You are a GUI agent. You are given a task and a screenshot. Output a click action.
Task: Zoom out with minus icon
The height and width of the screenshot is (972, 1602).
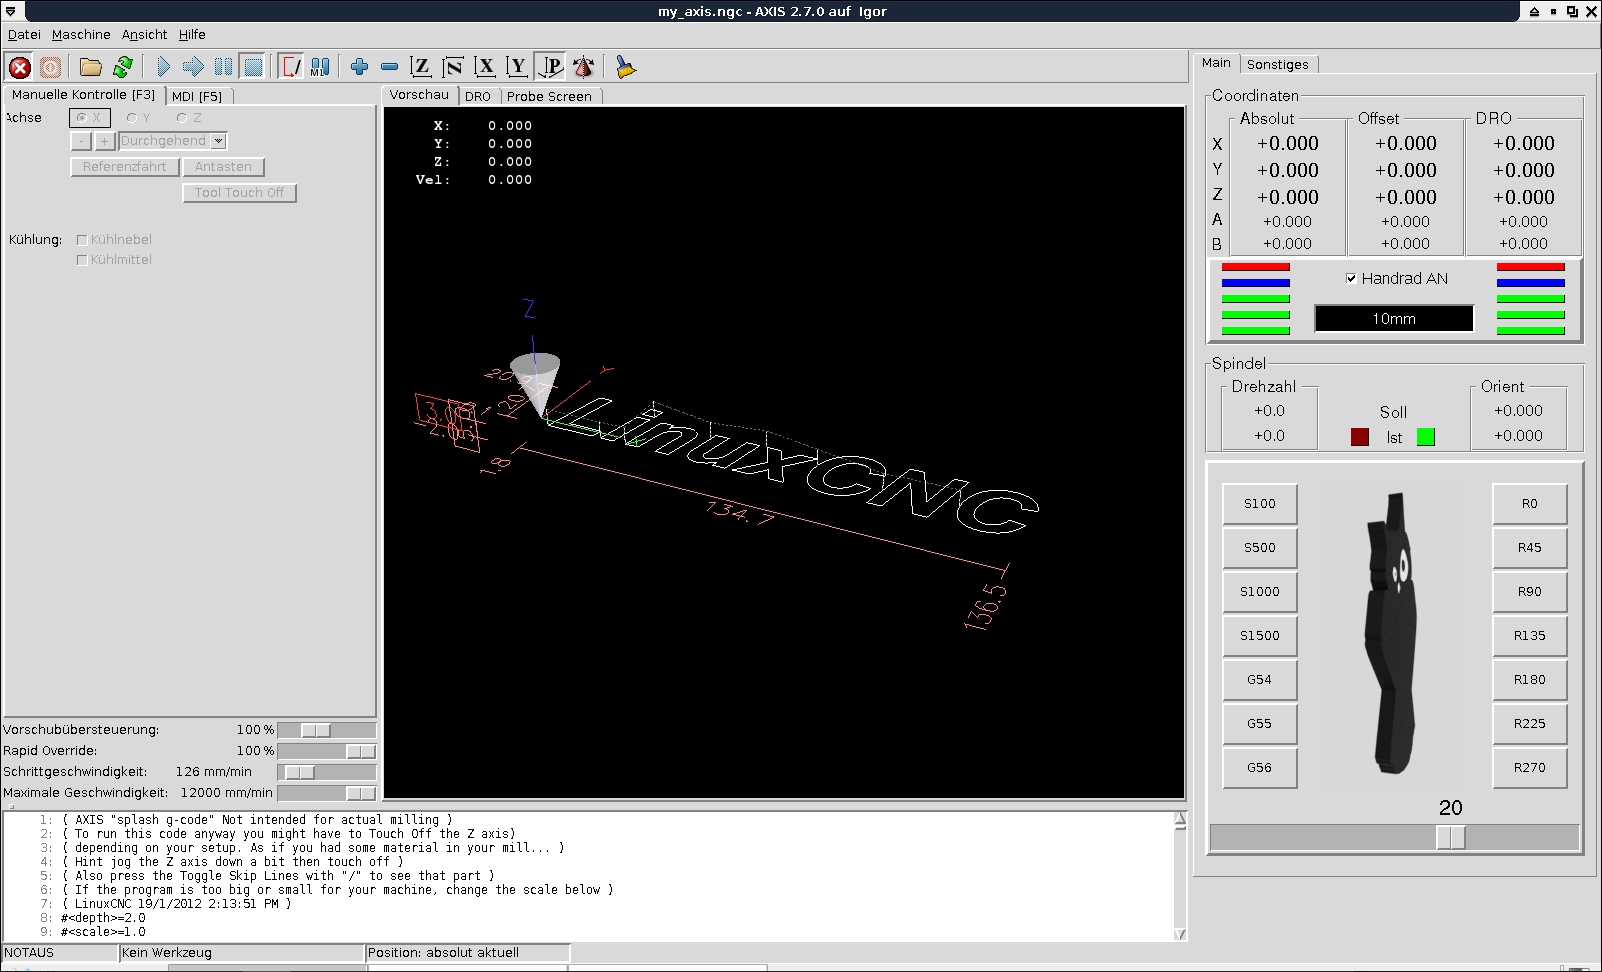pos(390,67)
